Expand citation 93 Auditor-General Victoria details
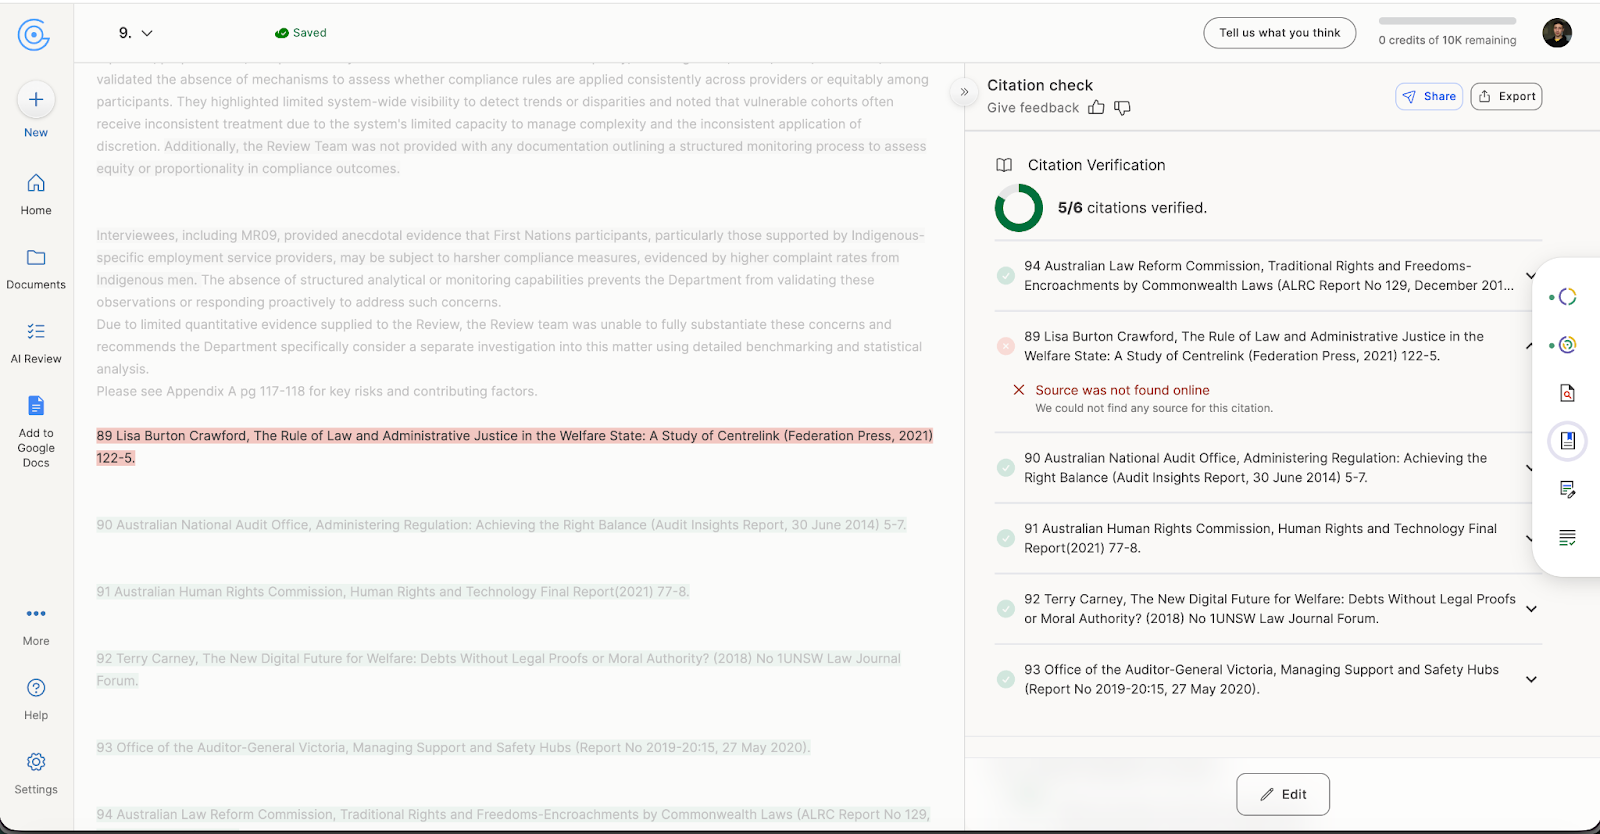 click(1531, 680)
